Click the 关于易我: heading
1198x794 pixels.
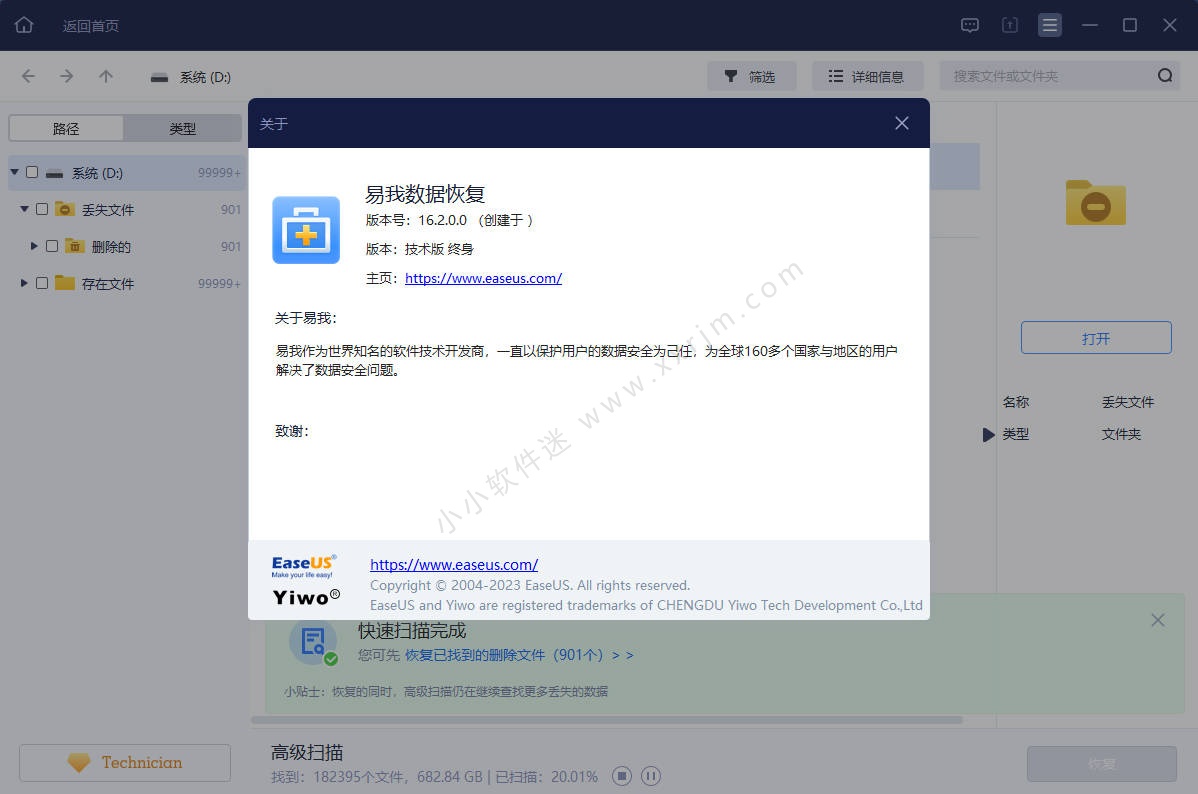pos(306,318)
